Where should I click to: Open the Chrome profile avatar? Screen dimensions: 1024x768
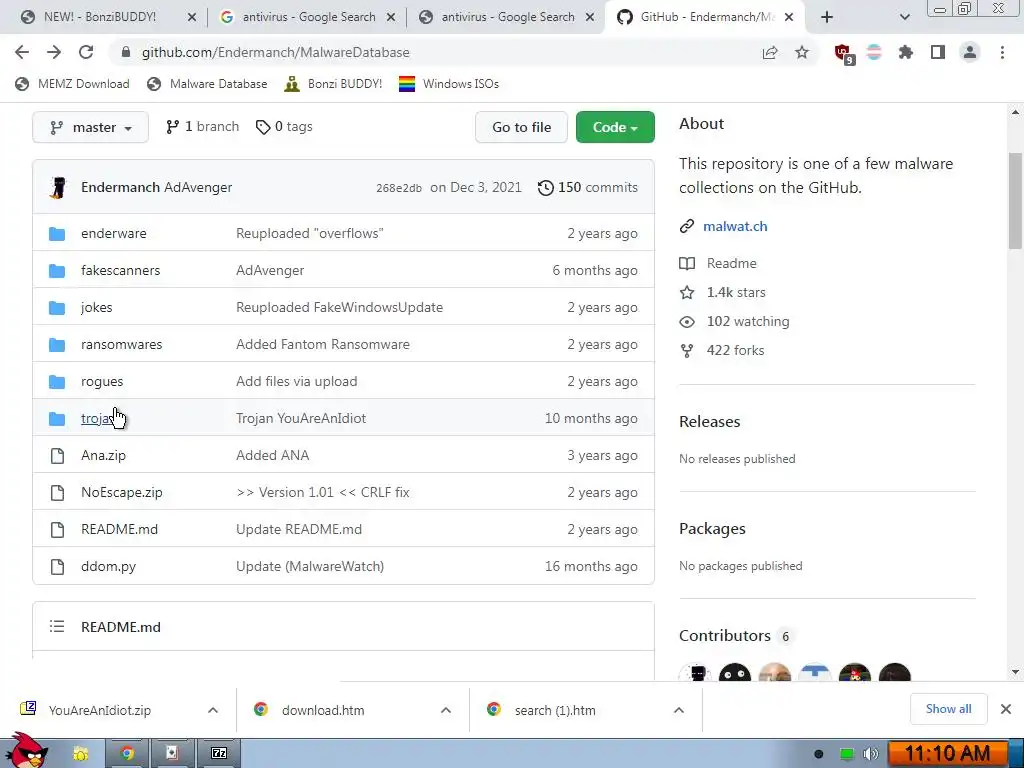tap(970, 52)
